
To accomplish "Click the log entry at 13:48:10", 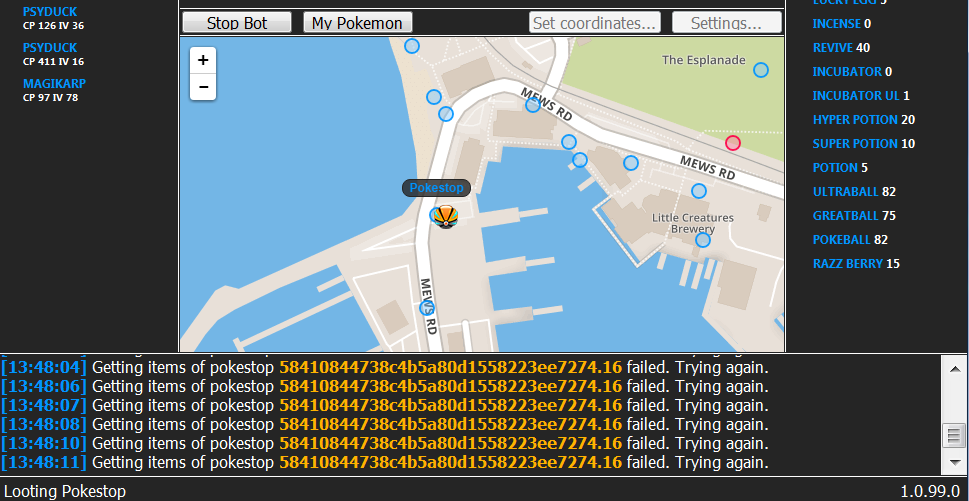I will 384,444.
